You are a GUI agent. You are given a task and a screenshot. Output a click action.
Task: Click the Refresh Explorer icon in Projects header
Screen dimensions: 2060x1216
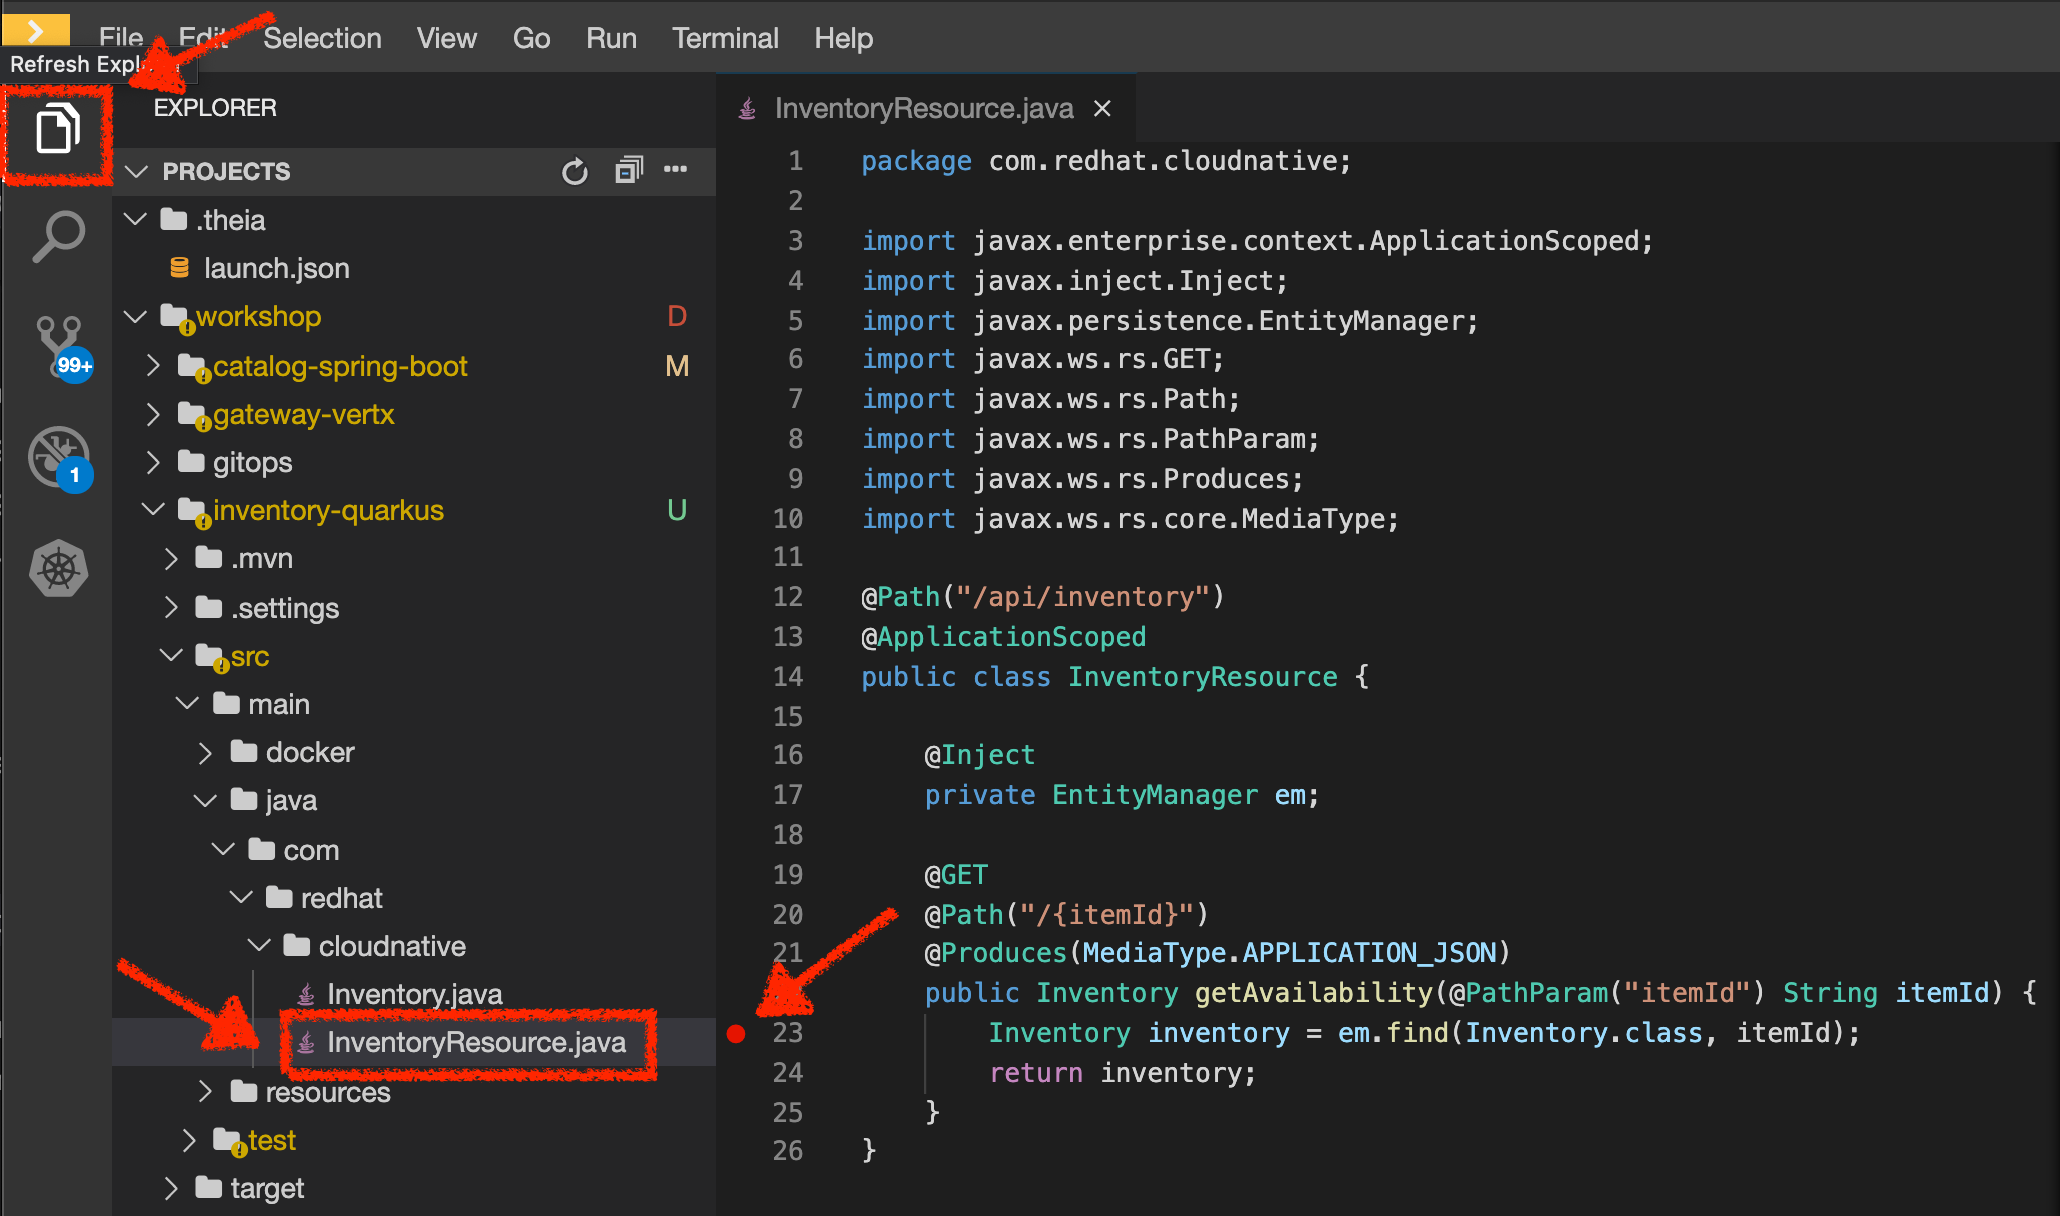[574, 172]
